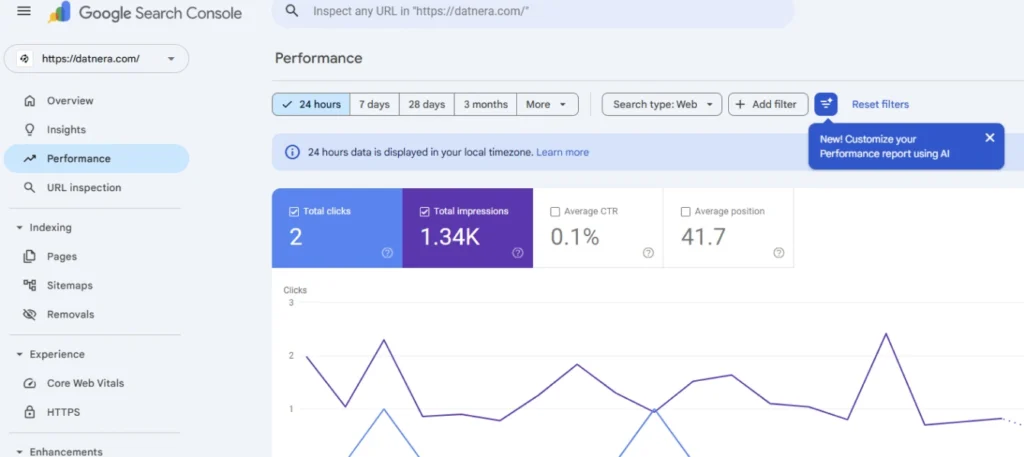Select the 28 days date range
The image size is (1024, 457).
coord(426,104)
